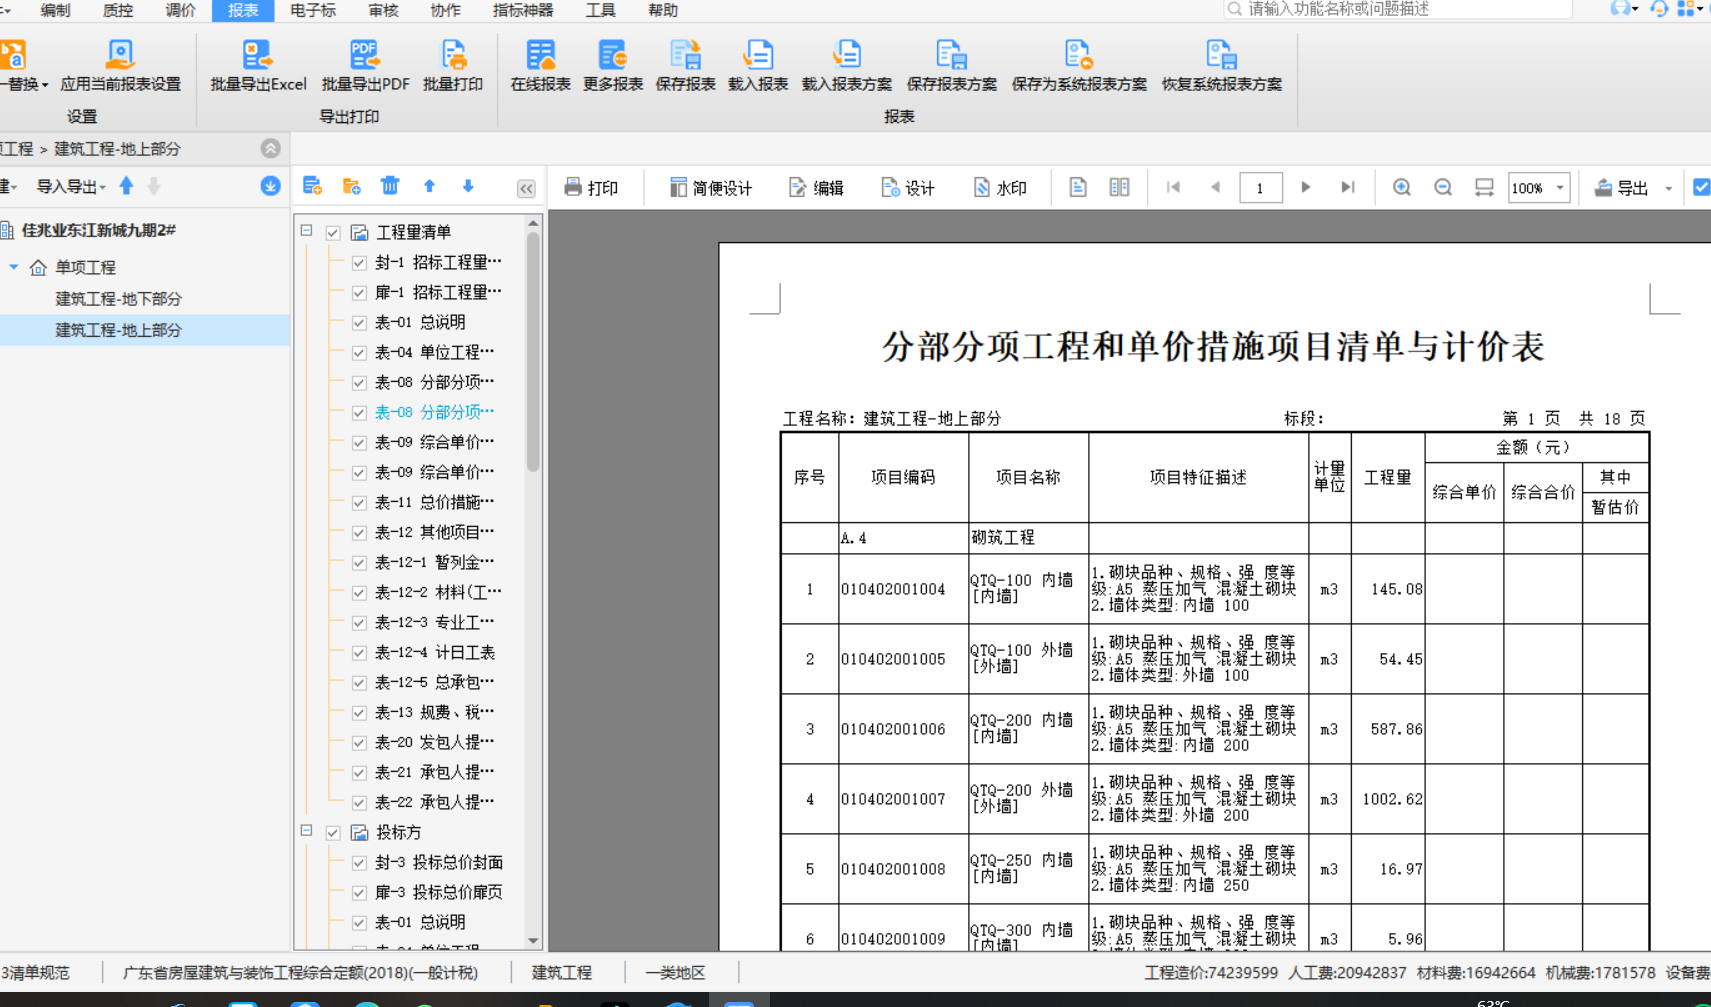Open 在线报表
This screenshot has height=1007, width=1711.
[x=540, y=66]
